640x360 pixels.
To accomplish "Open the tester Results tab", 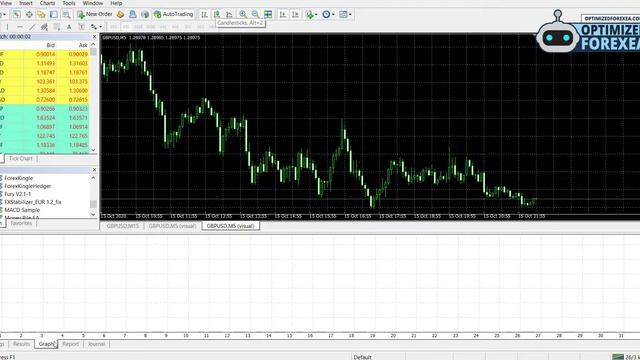I will (x=22, y=344).
